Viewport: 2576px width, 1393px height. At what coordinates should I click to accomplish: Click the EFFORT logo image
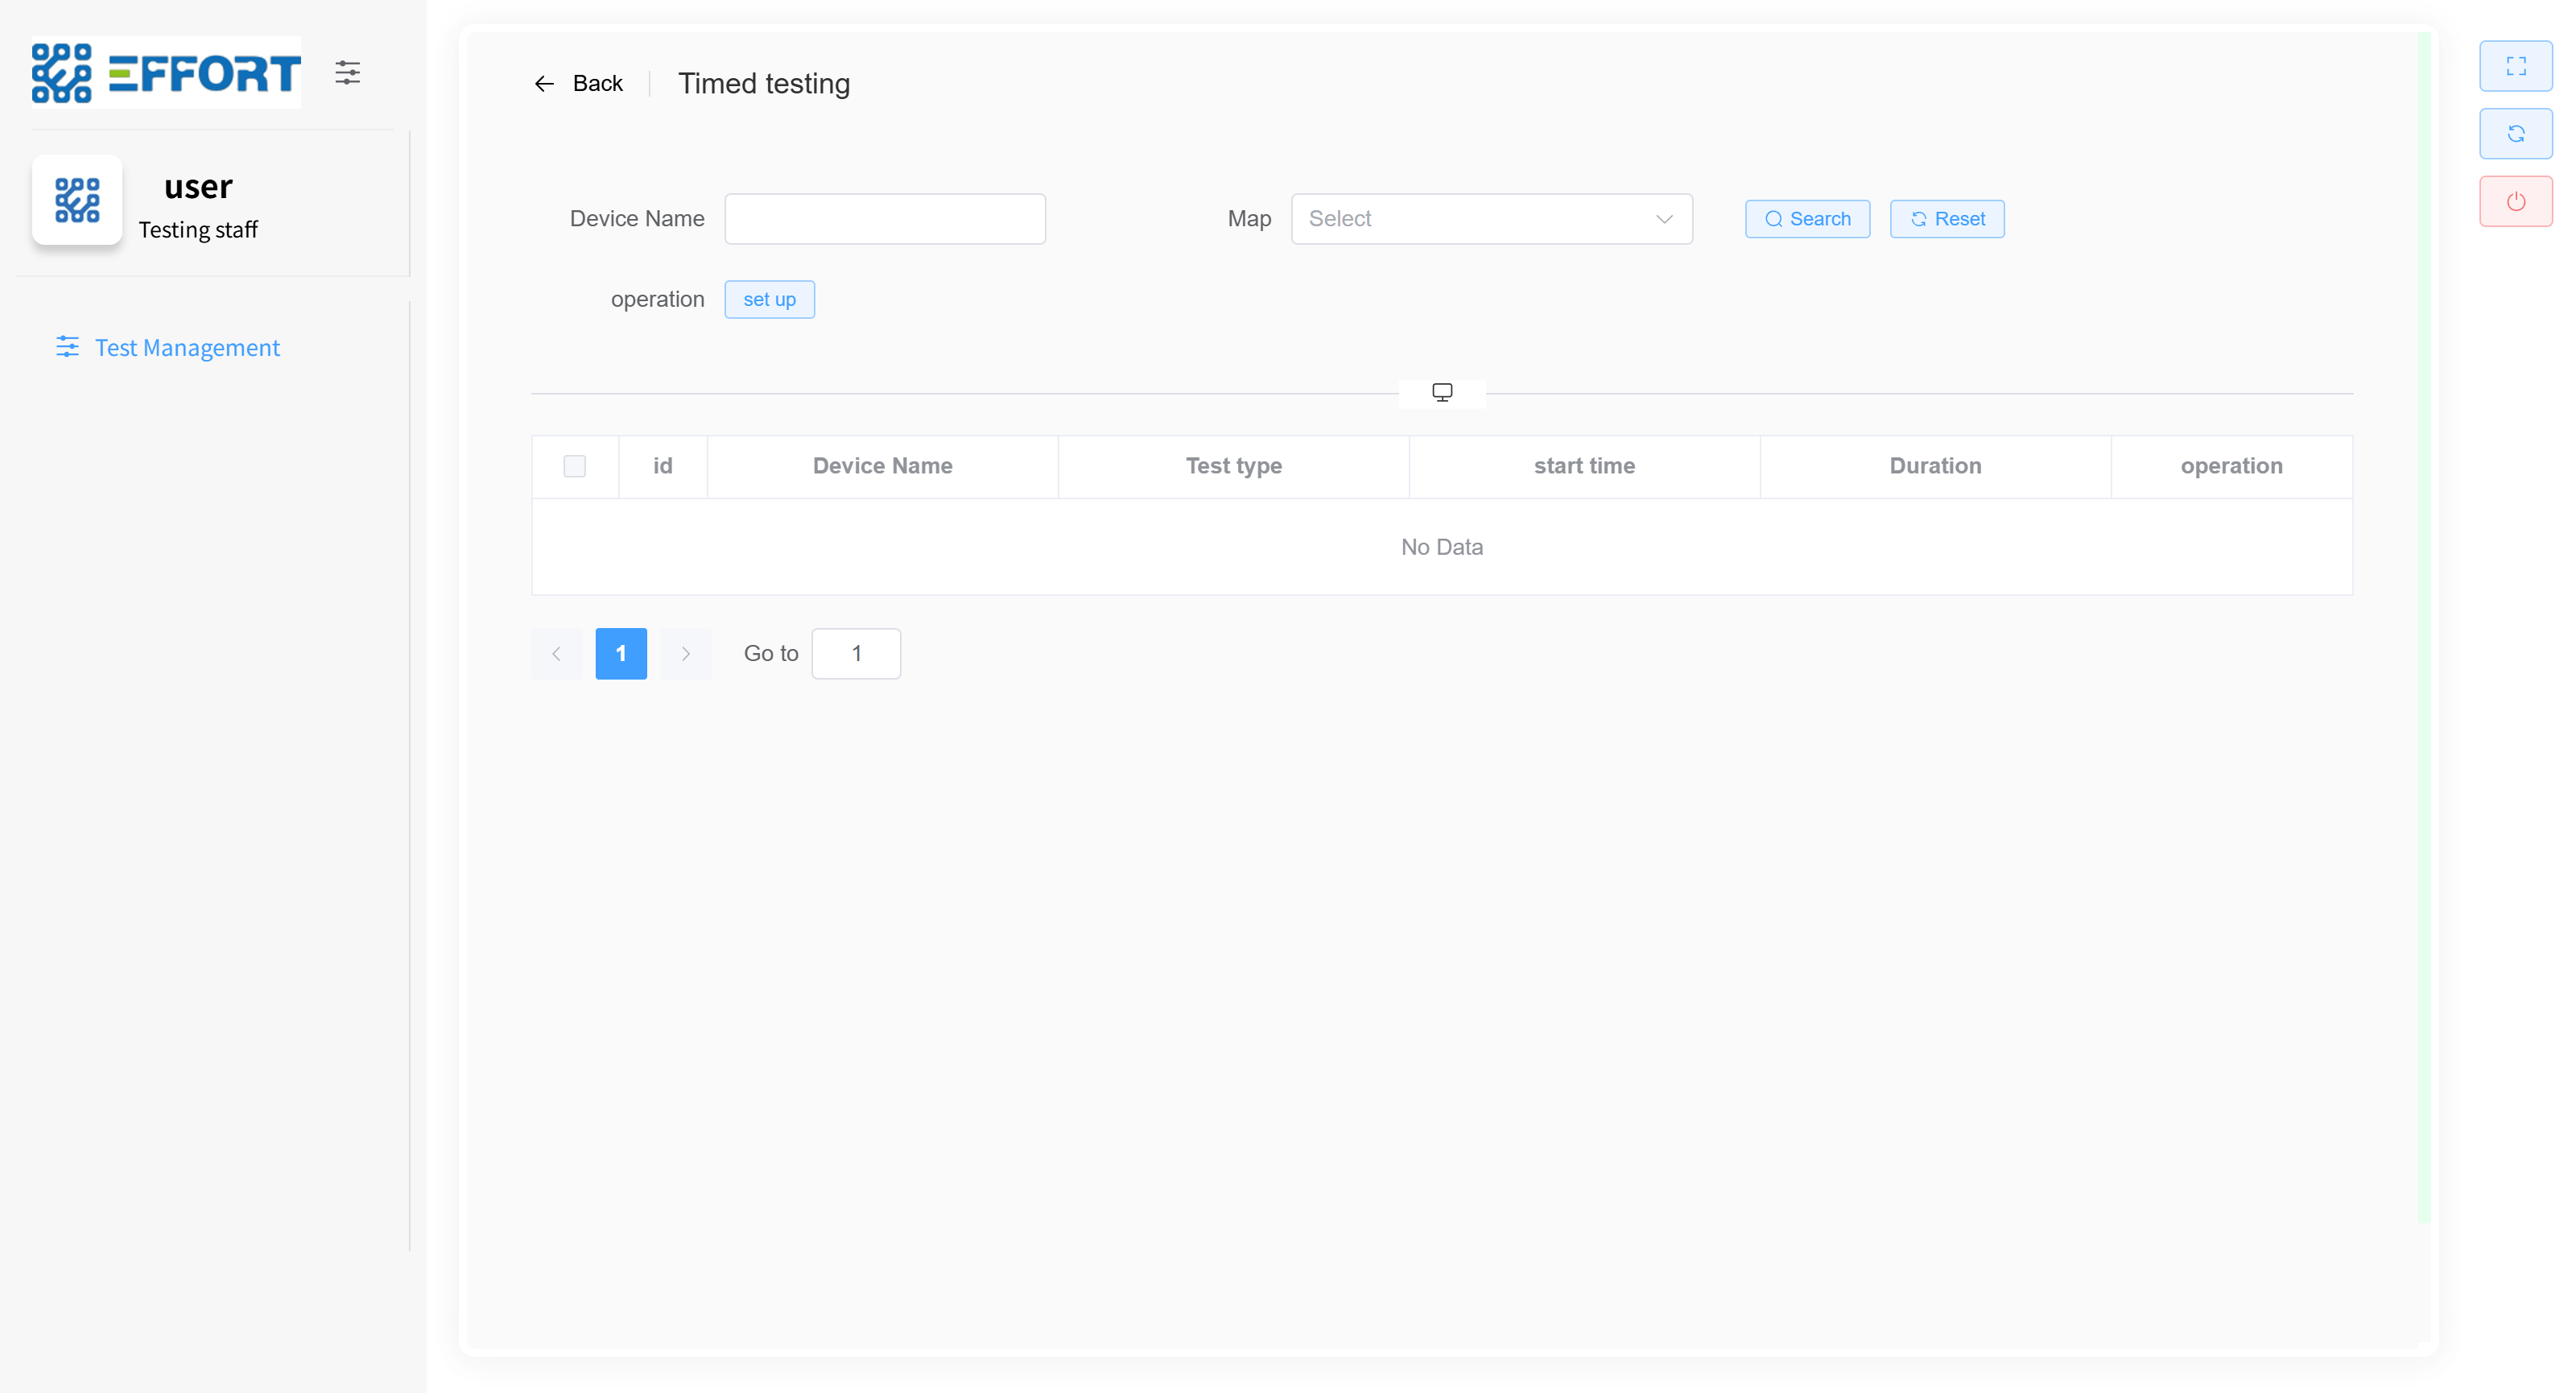166,72
